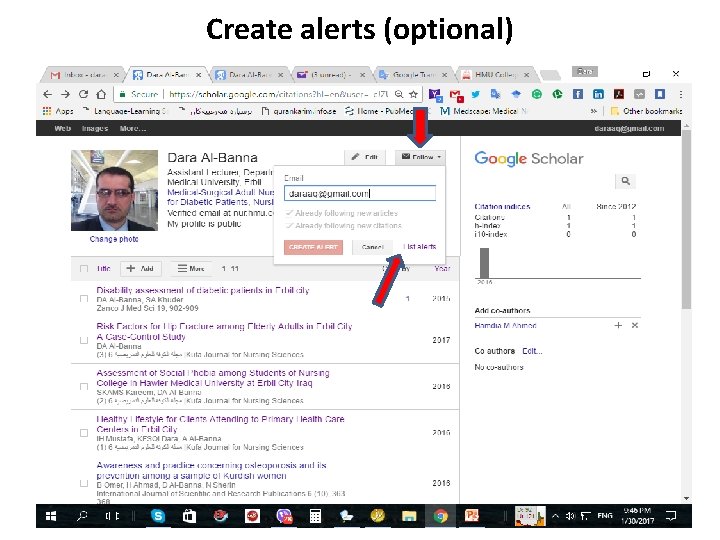720x540 pixels.
Task: Go back with the browser back arrow
Action: point(47,94)
